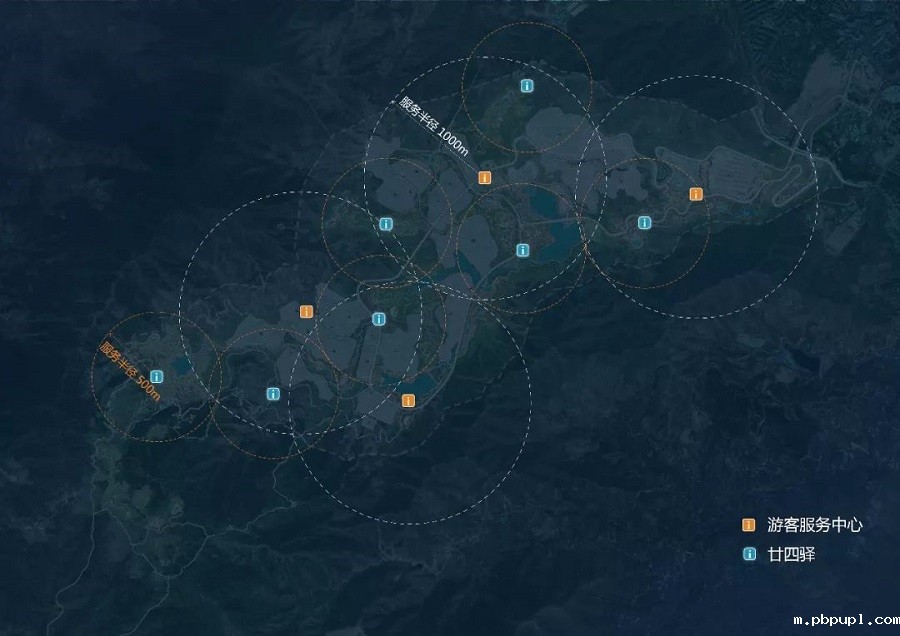Click the westernmost orange visitor center marker
Screen dimensions: 900x636
click(x=307, y=312)
